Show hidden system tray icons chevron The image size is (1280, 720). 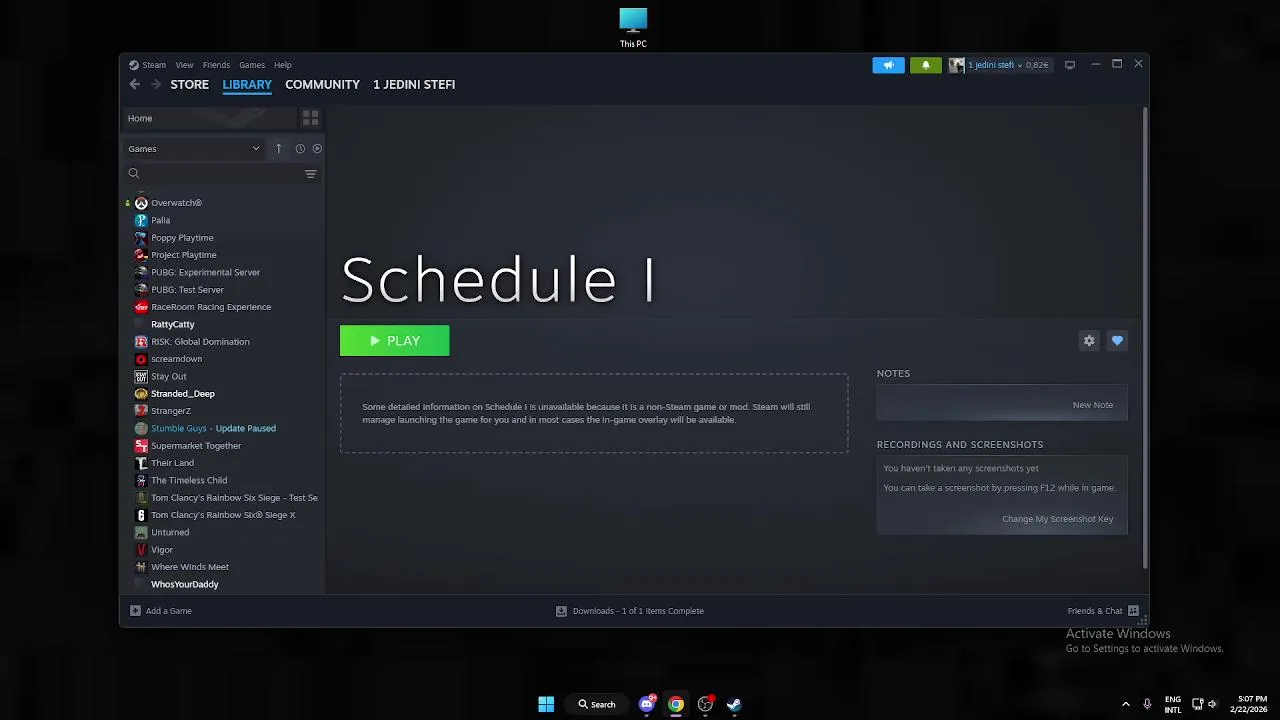point(1126,704)
